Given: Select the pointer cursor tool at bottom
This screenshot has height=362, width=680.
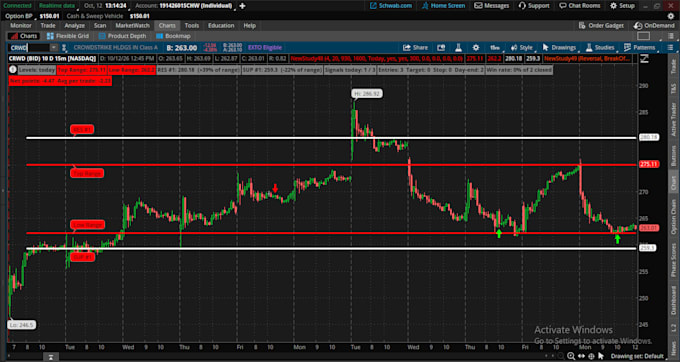Looking at the screenshot, I should [601, 356].
